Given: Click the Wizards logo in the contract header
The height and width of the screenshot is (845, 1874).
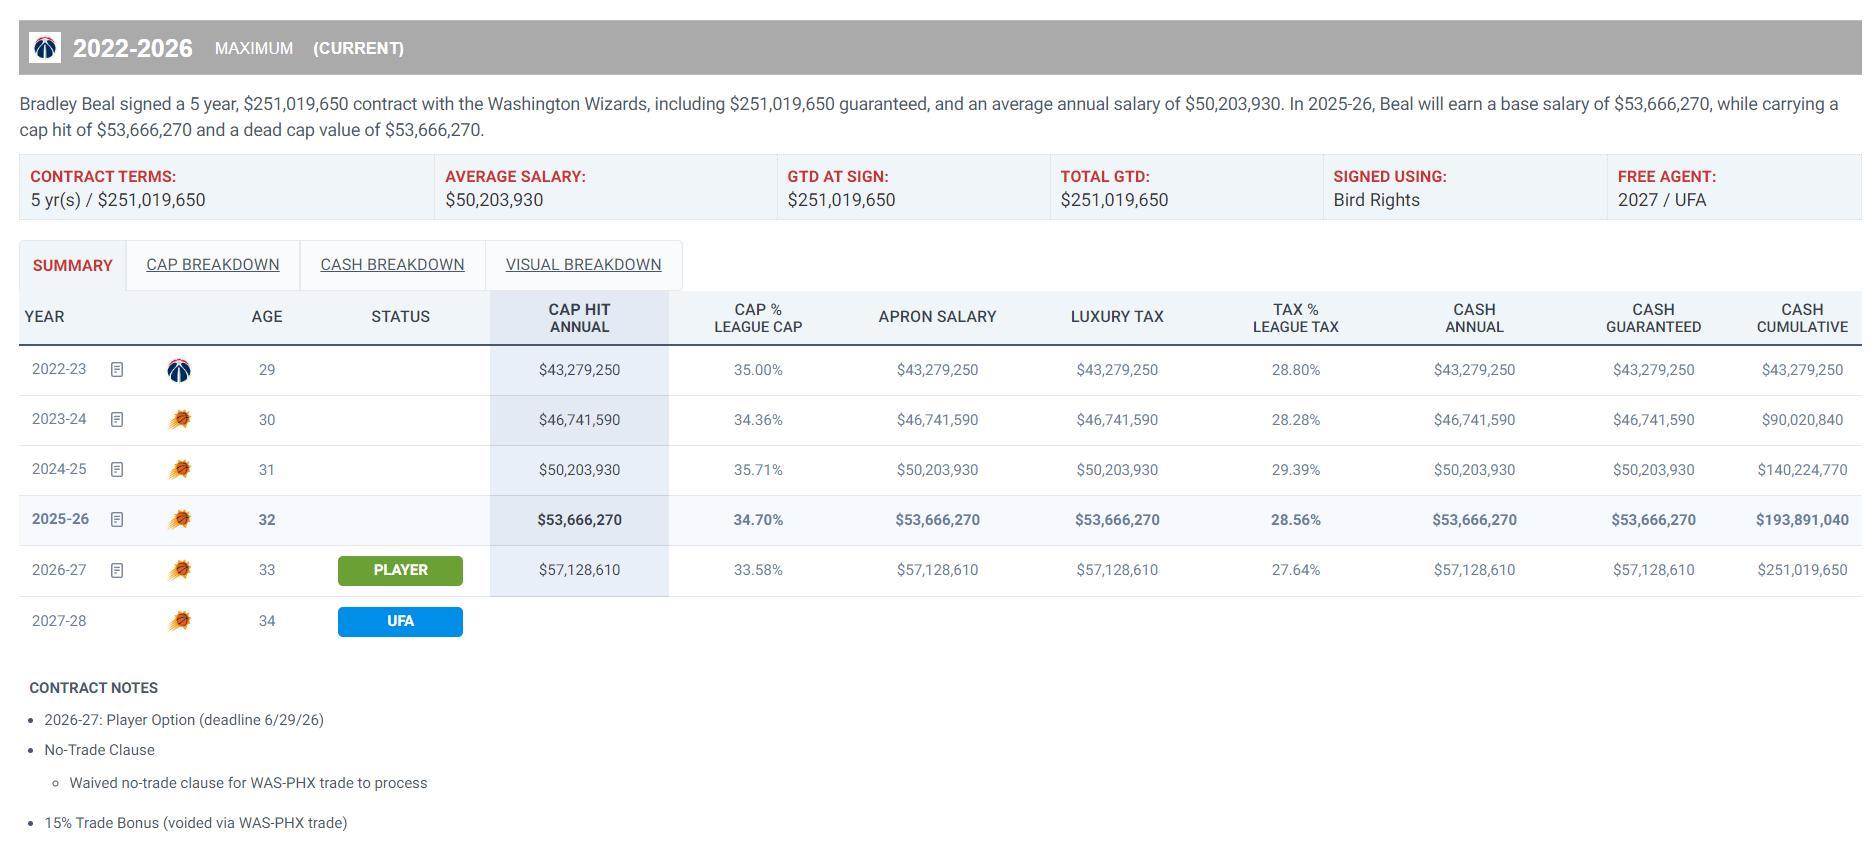Looking at the screenshot, I should [45, 48].
